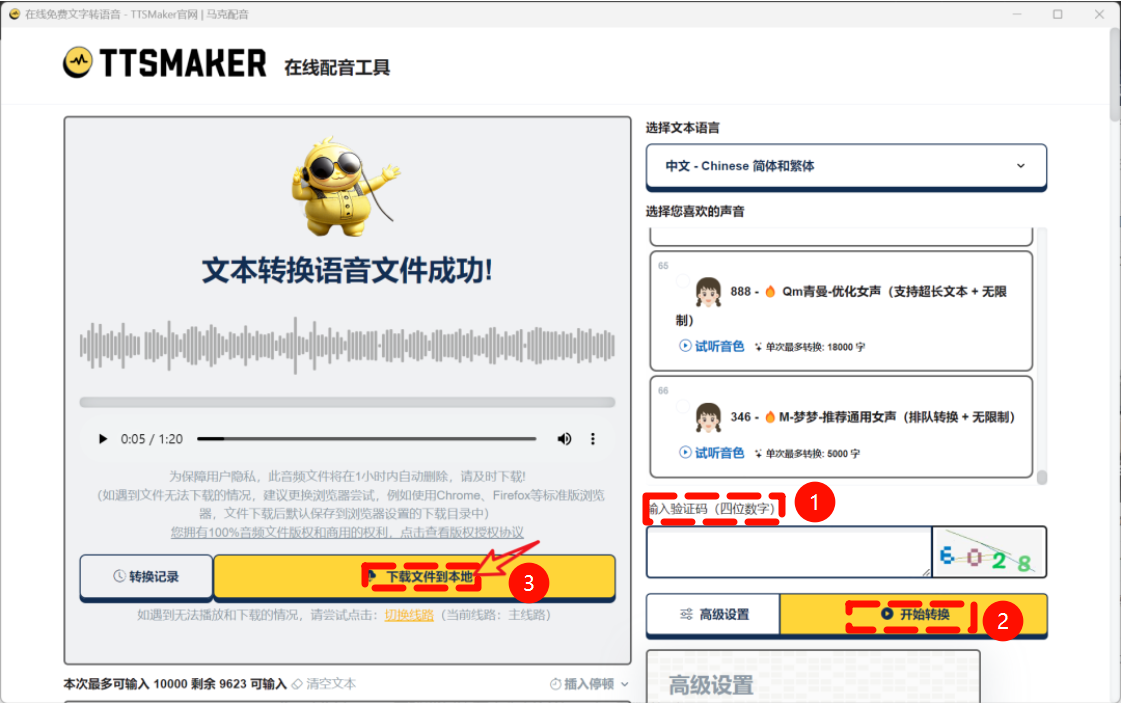Click the 单次最多转换: 18000 字 text

click(815, 347)
